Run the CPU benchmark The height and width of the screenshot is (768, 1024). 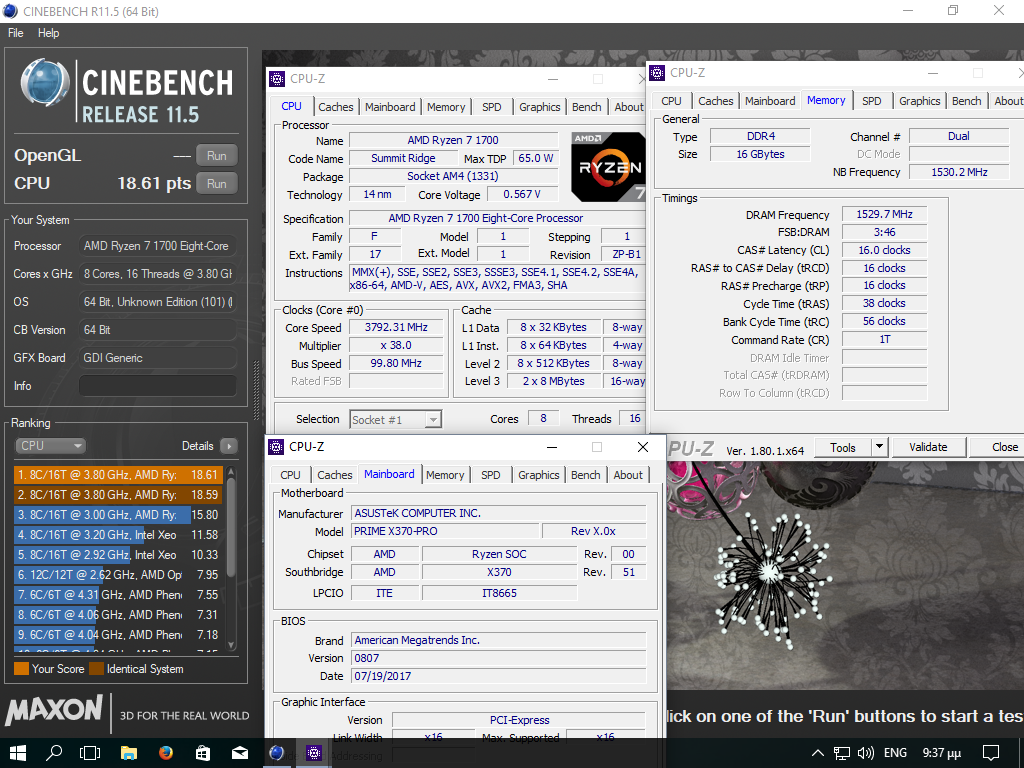tap(217, 184)
